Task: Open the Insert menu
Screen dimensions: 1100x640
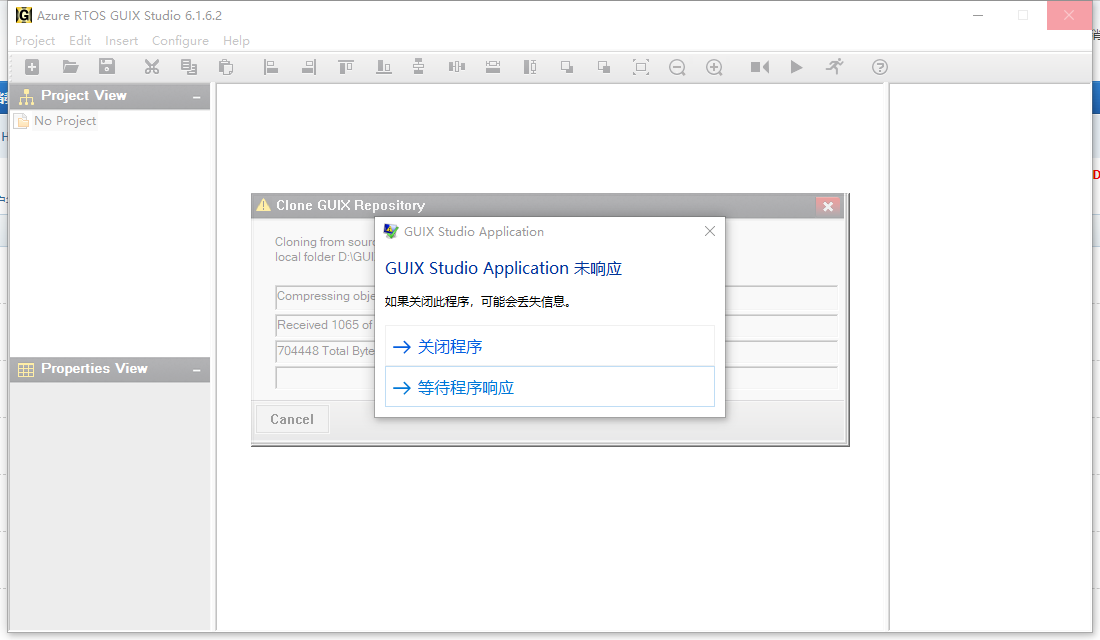Action: click(121, 41)
